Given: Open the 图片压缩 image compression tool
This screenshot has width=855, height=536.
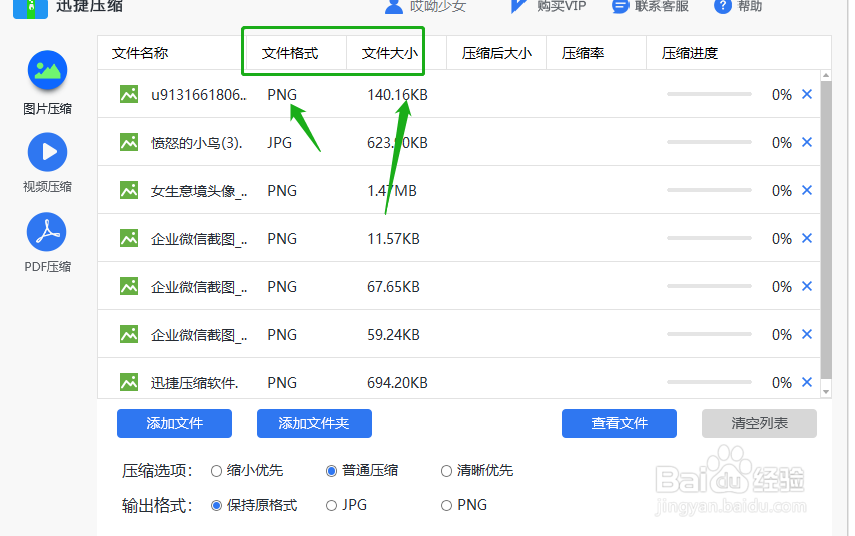Looking at the screenshot, I should coord(47,83).
